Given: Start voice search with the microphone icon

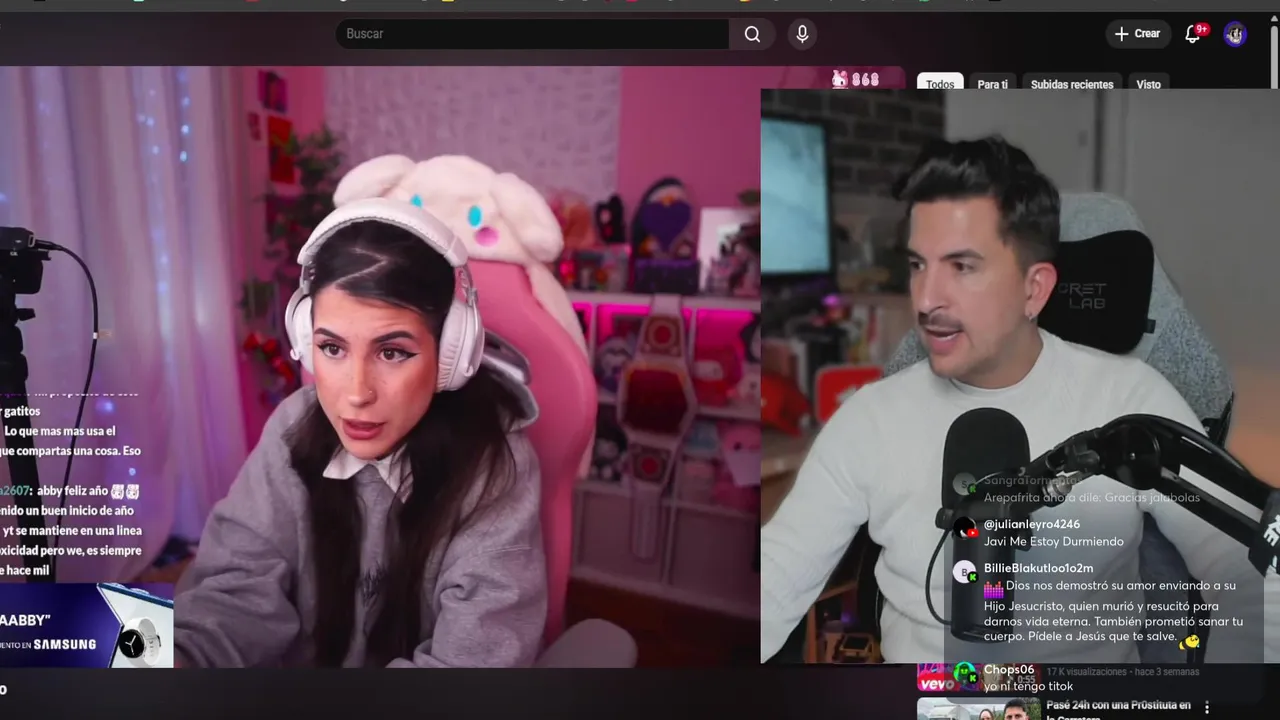Looking at the screenshot, I should pyautogui.click(x=802, y=34).
